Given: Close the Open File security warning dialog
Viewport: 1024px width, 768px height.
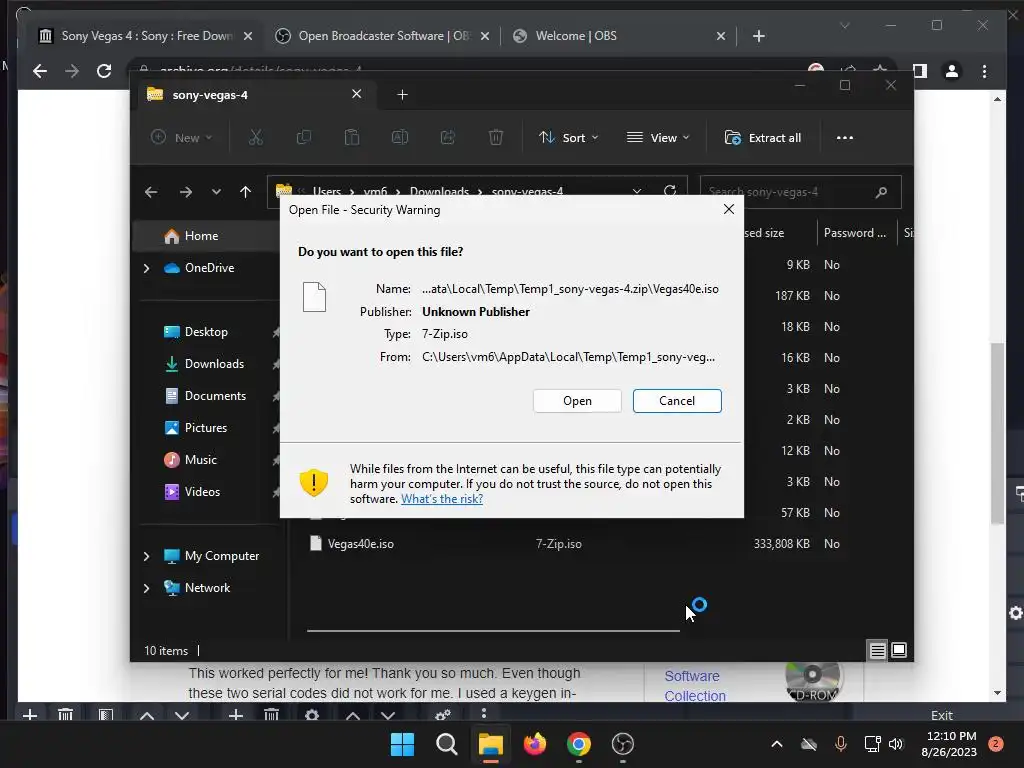Looking at the screenshot, I should click(729, 209).
